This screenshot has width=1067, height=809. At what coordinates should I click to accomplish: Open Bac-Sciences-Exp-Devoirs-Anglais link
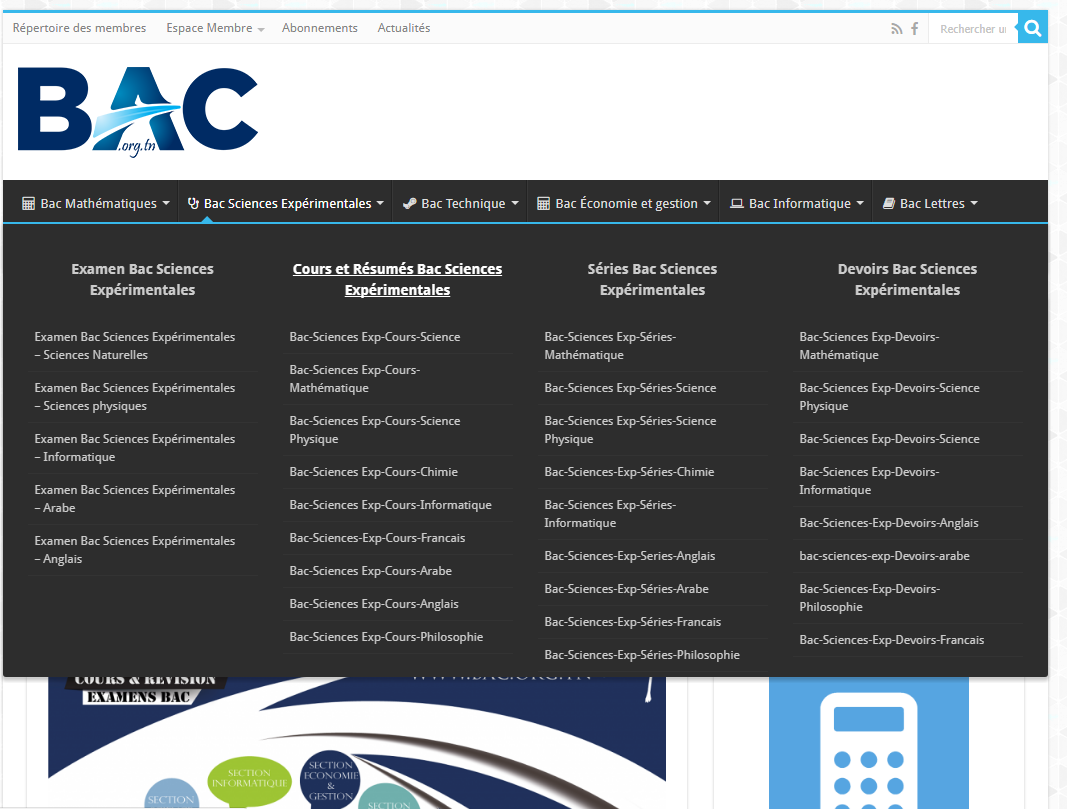(x=888, y=523)
